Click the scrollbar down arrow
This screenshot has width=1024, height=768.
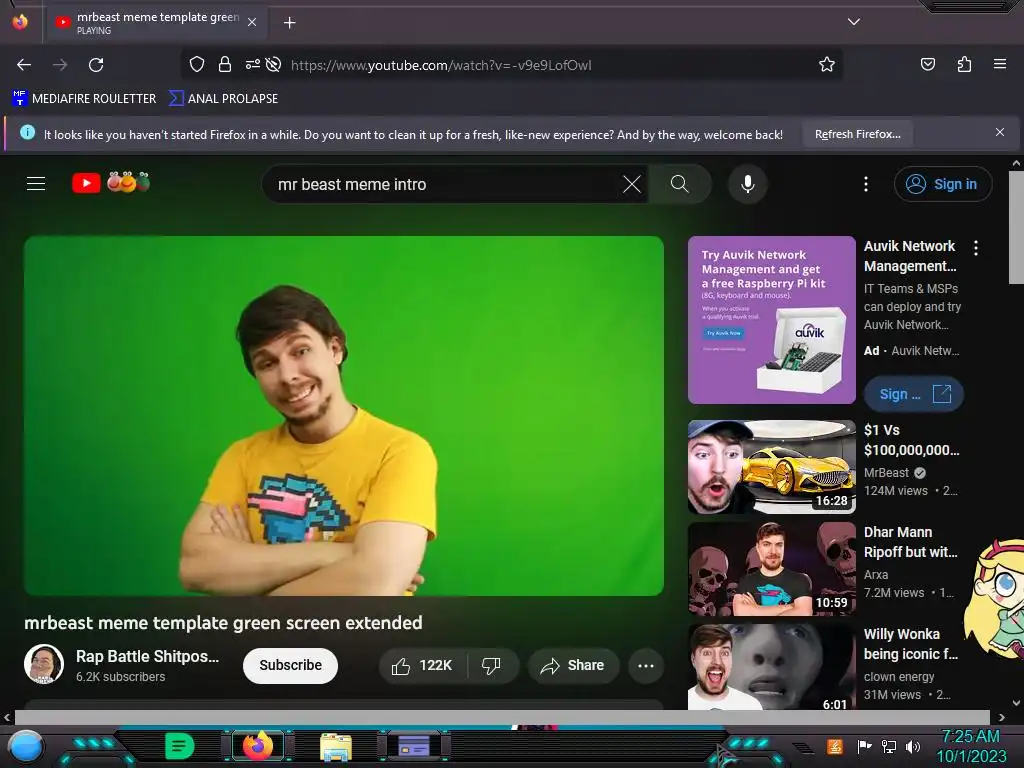click(1016, 703)
